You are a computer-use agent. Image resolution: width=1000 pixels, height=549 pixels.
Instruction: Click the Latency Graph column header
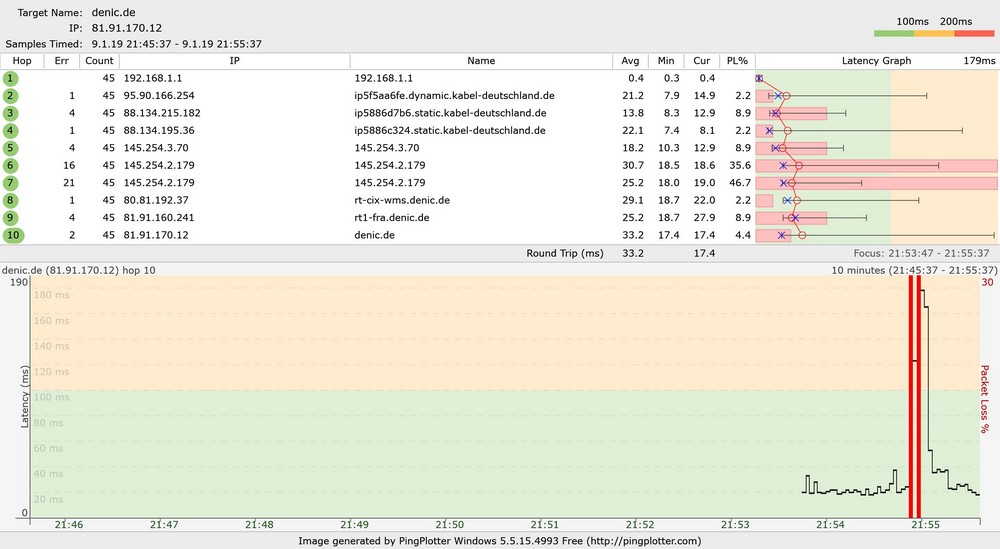(876, 61)
